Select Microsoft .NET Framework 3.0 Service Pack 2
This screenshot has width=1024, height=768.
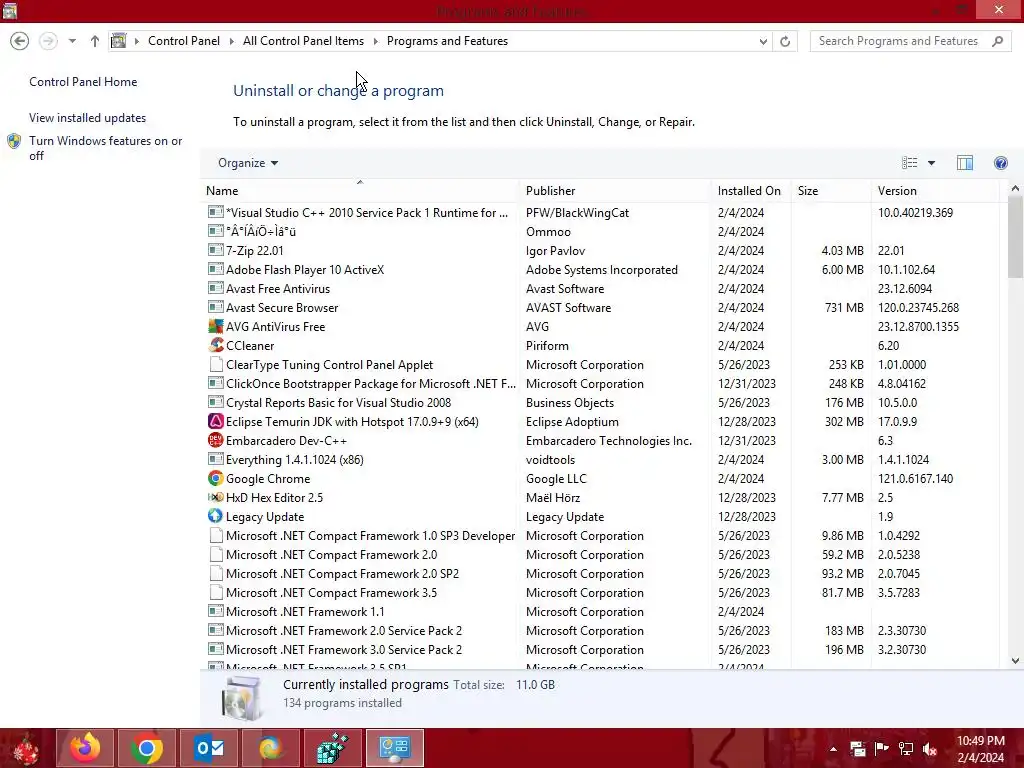(344, 650)
